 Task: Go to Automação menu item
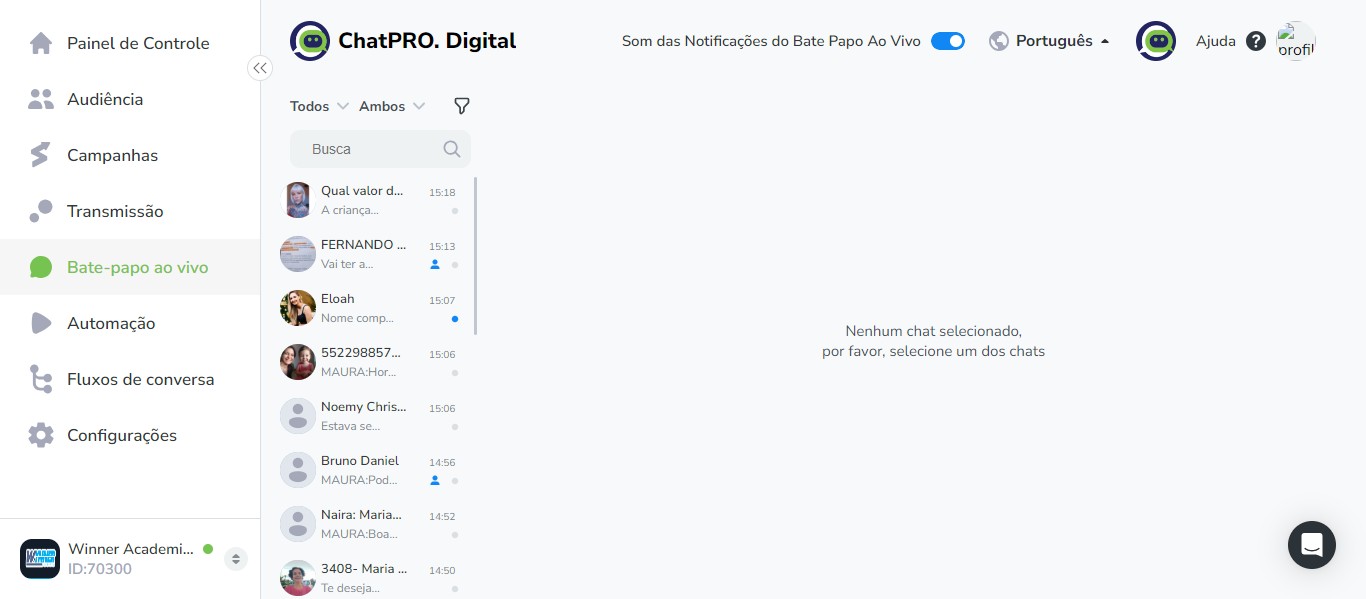tap(130, 323)
